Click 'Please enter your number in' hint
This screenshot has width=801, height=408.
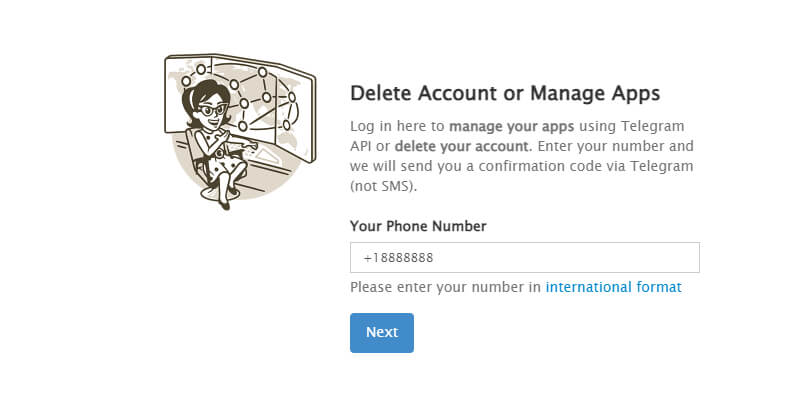(446, 287)
